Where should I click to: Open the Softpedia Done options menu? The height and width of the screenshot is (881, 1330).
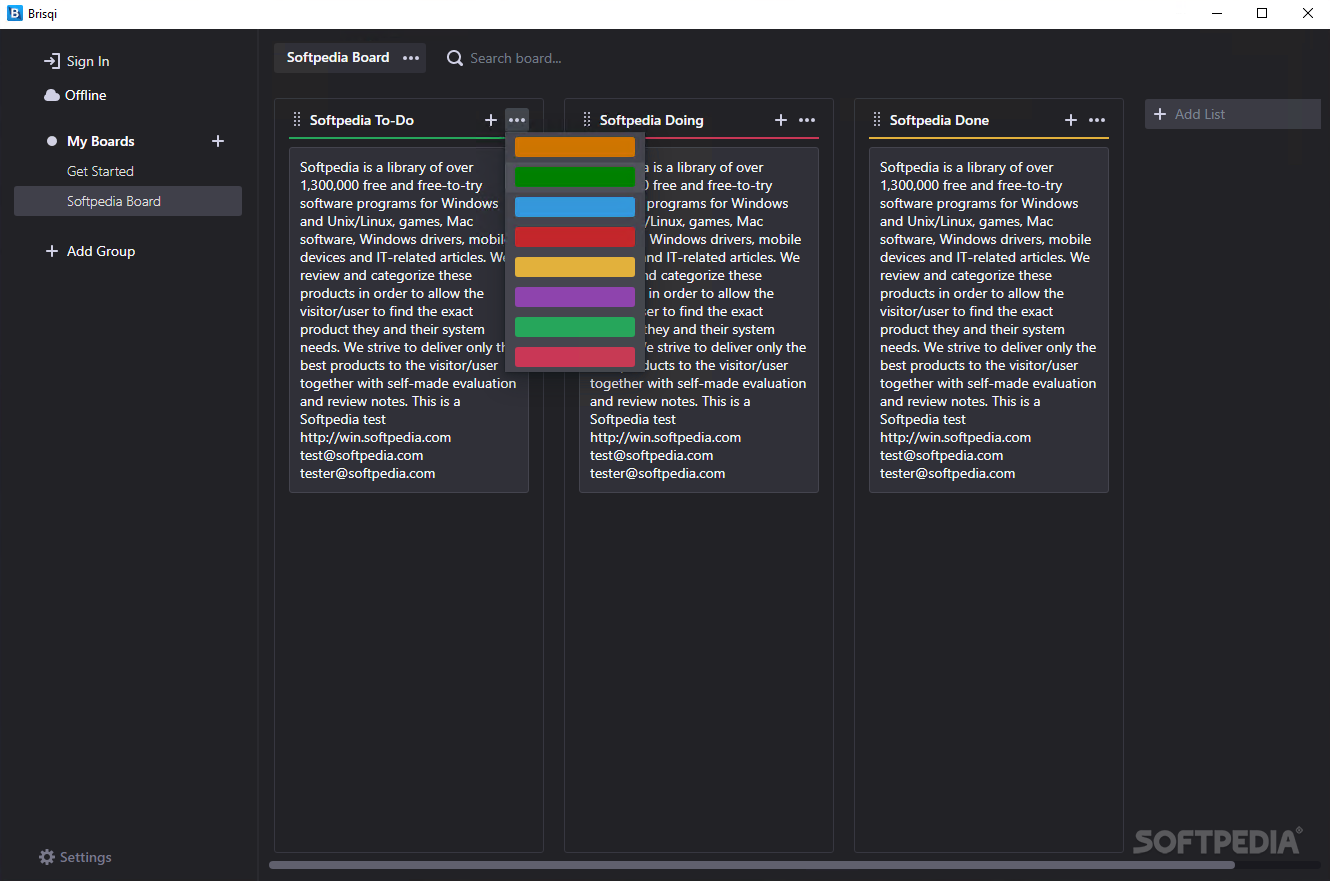(1097, 120)
